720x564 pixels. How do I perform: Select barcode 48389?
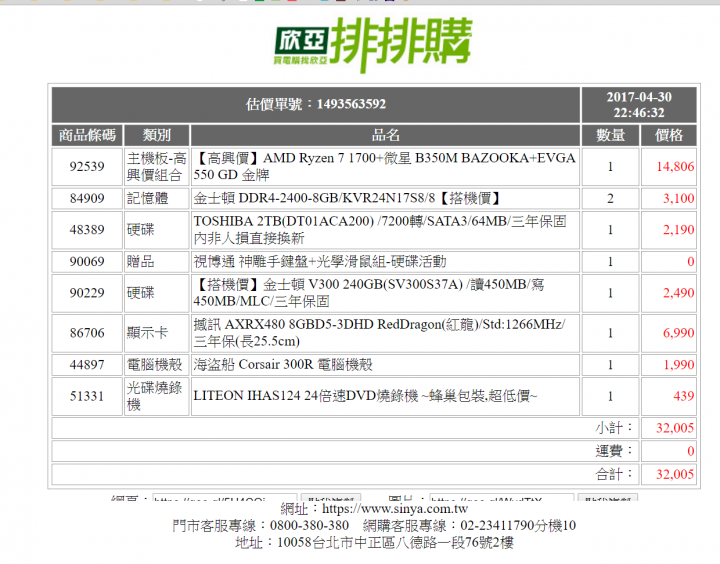pyautogui.click(x=87, y=230)
